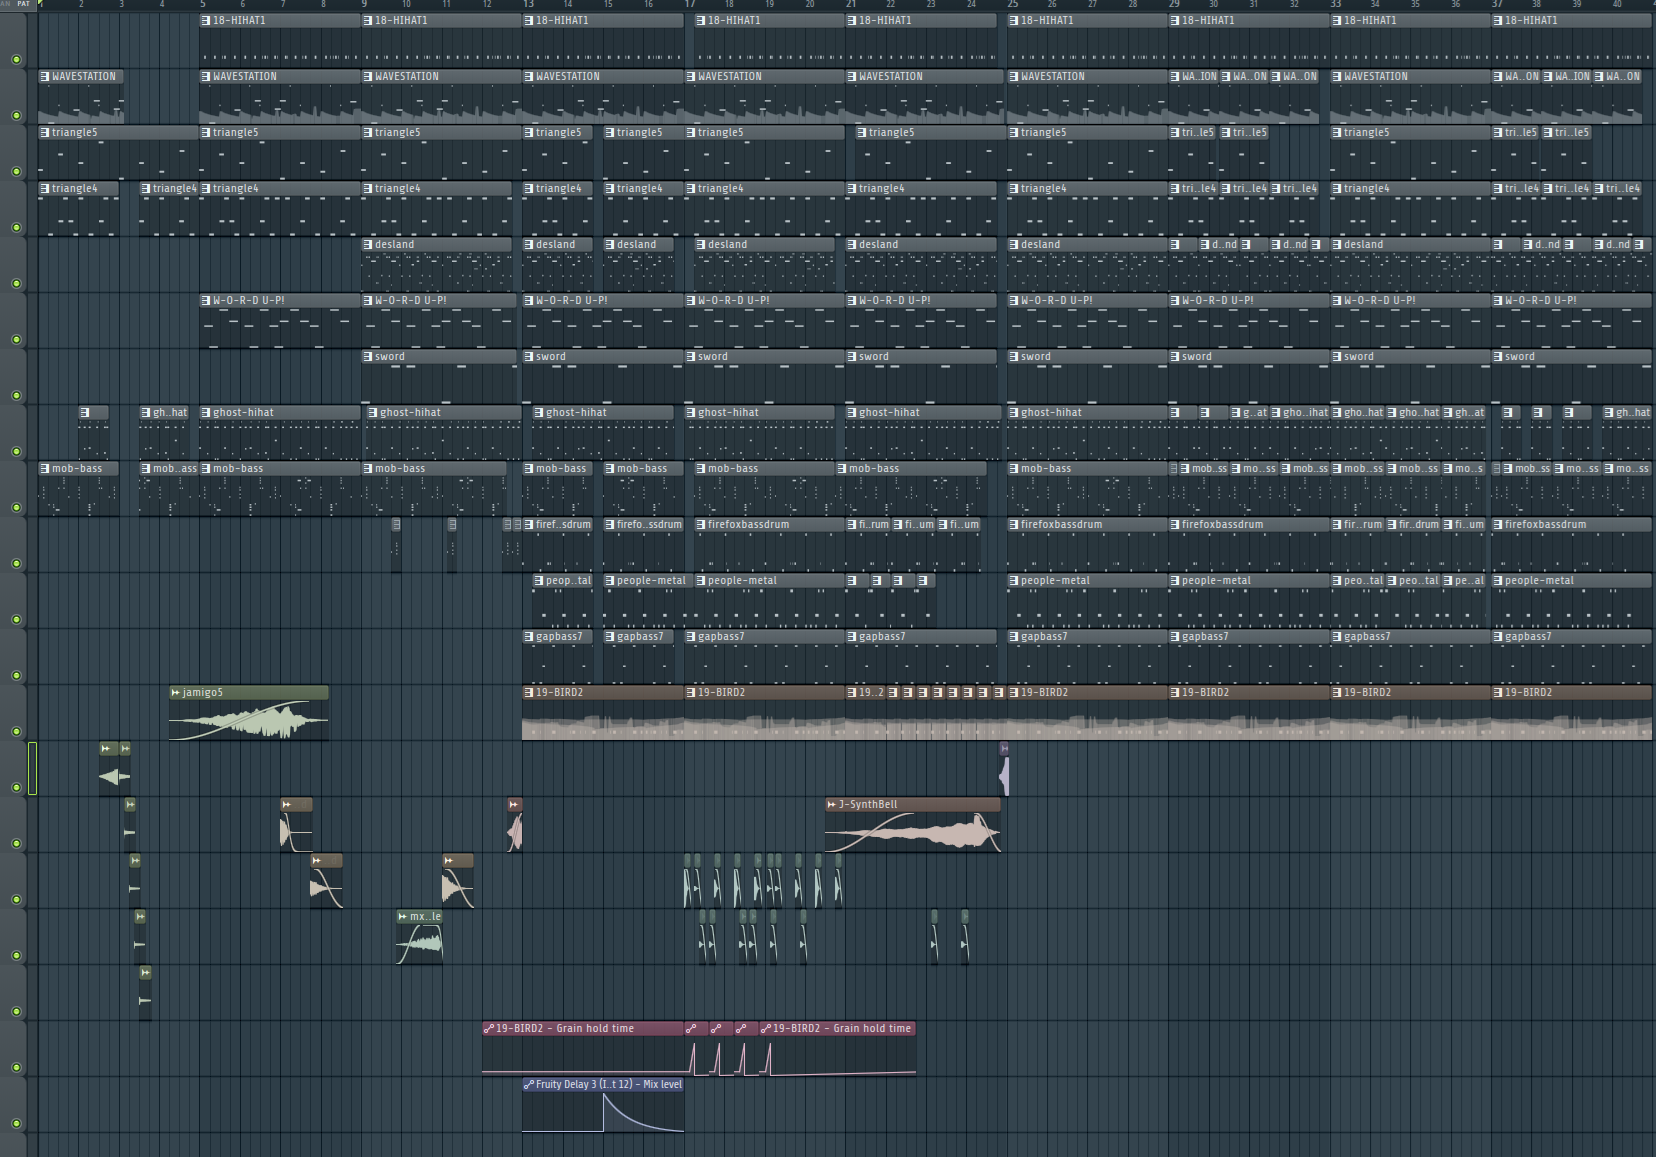Viewport: 1656px width, 1157px height.
Task: Click the Fruity Delay 3 automation clip icon
Action: 529,1084
